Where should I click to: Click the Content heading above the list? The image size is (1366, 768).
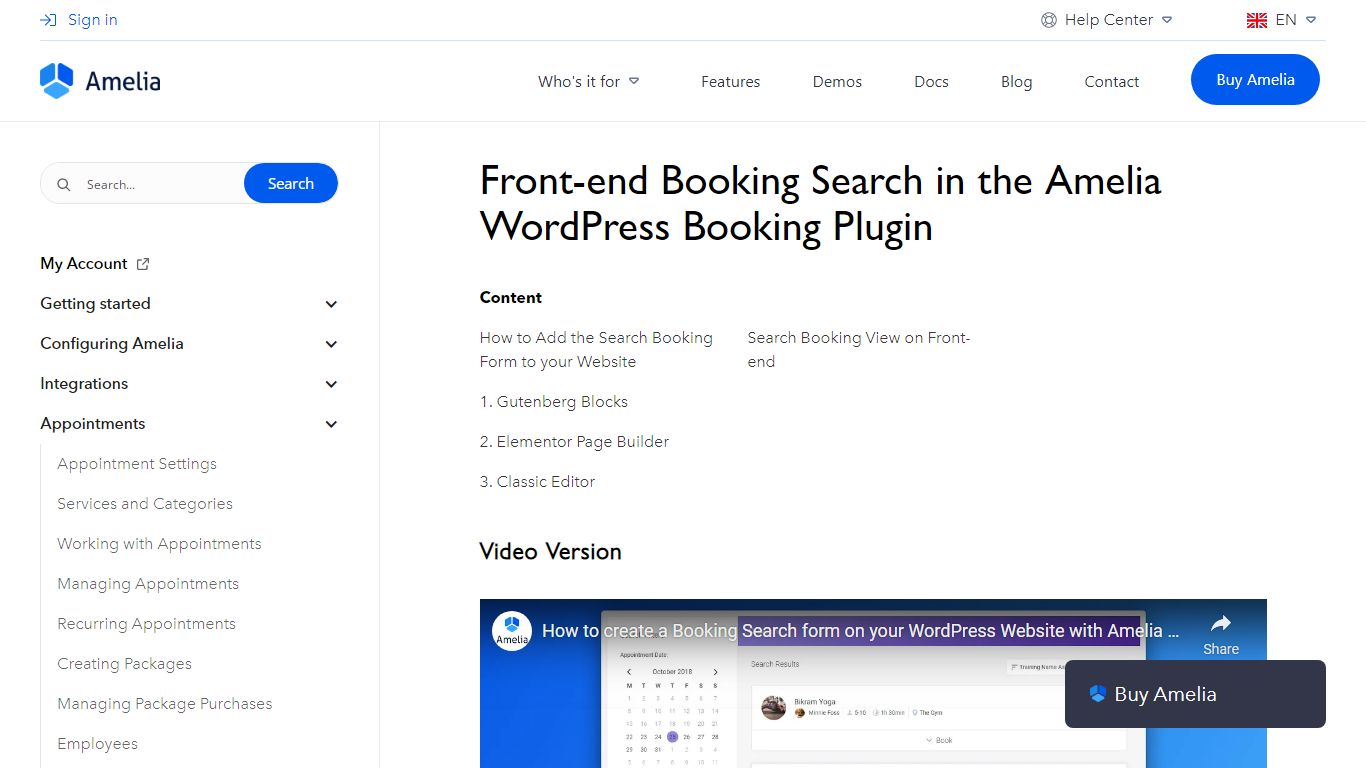pyautogui.click(x=511, y=298)
